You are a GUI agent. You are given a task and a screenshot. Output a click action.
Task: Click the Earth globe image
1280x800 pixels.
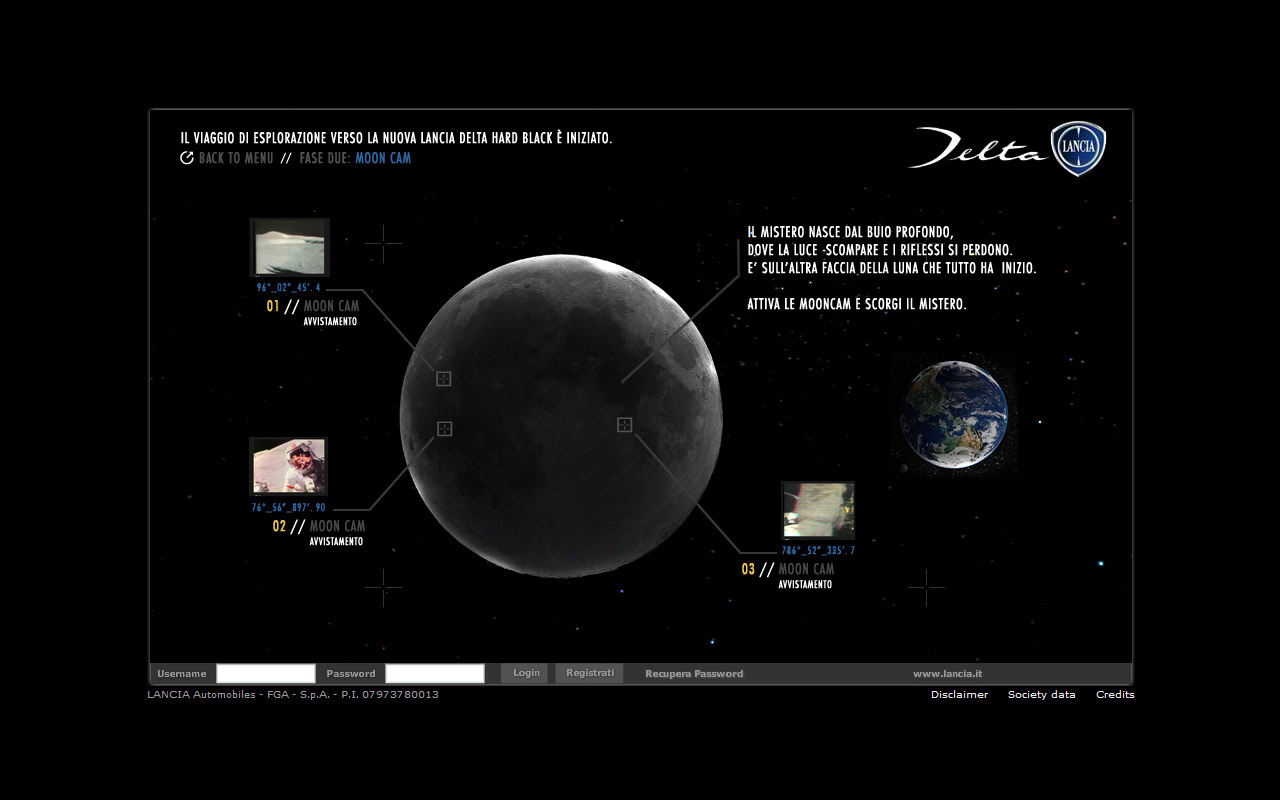(953, 414)
